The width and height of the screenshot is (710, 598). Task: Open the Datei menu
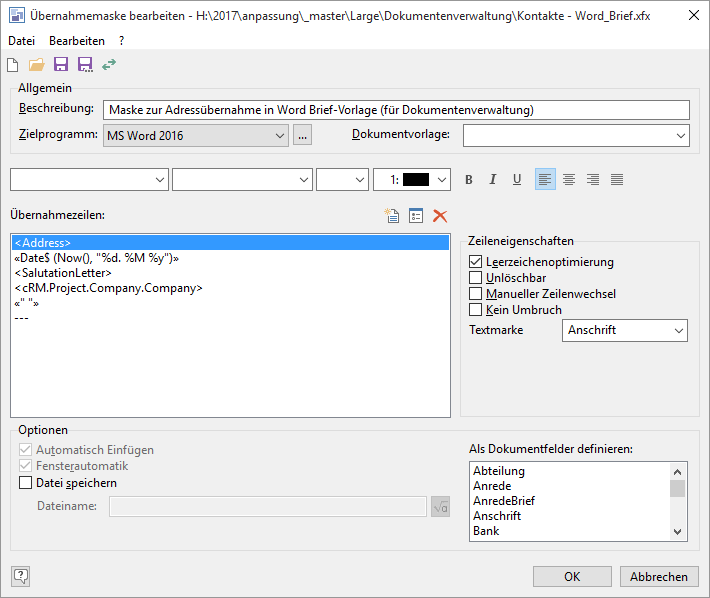pos(21,41)
